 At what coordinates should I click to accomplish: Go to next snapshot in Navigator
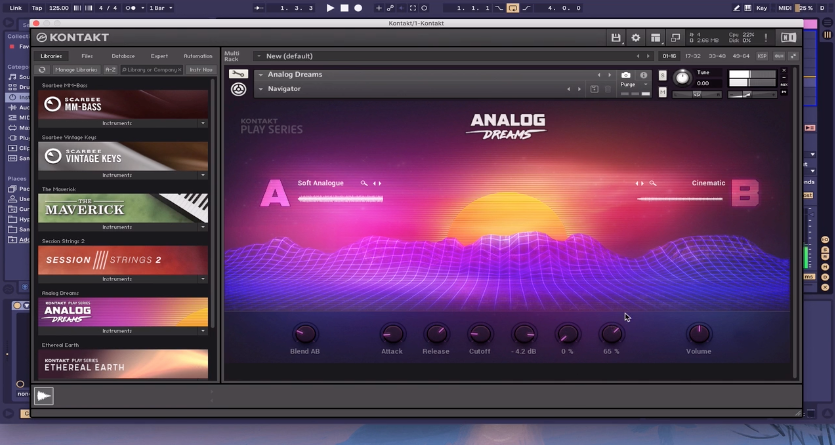579,89
